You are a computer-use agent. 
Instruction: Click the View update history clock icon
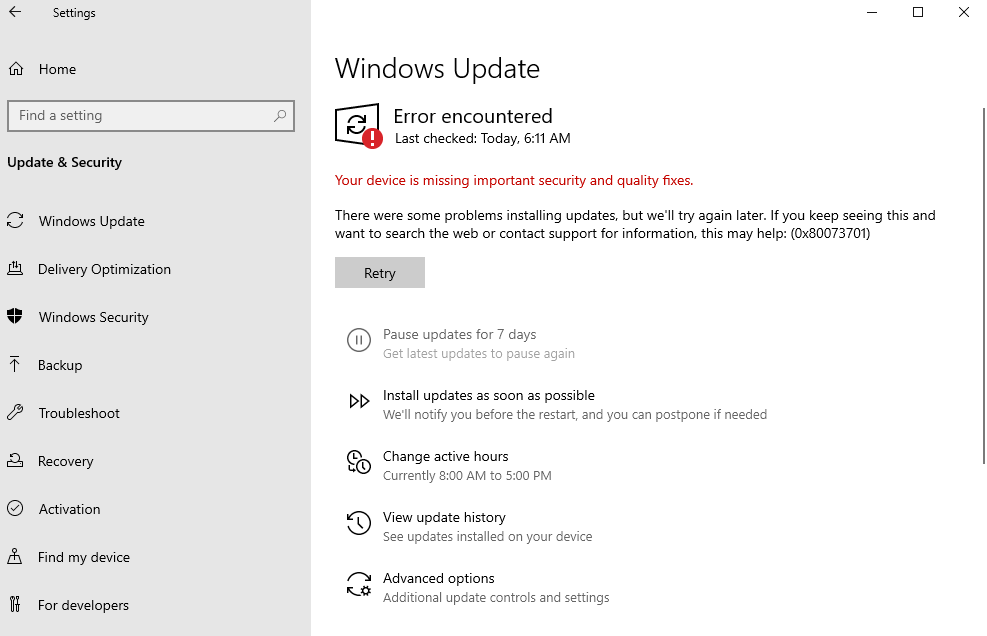[358, 523]
